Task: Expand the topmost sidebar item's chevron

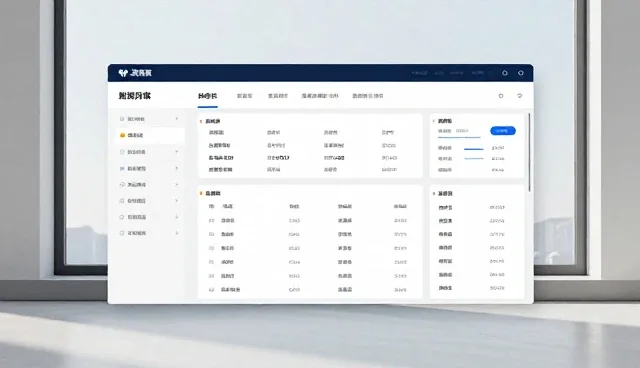Action: [177, 119]
